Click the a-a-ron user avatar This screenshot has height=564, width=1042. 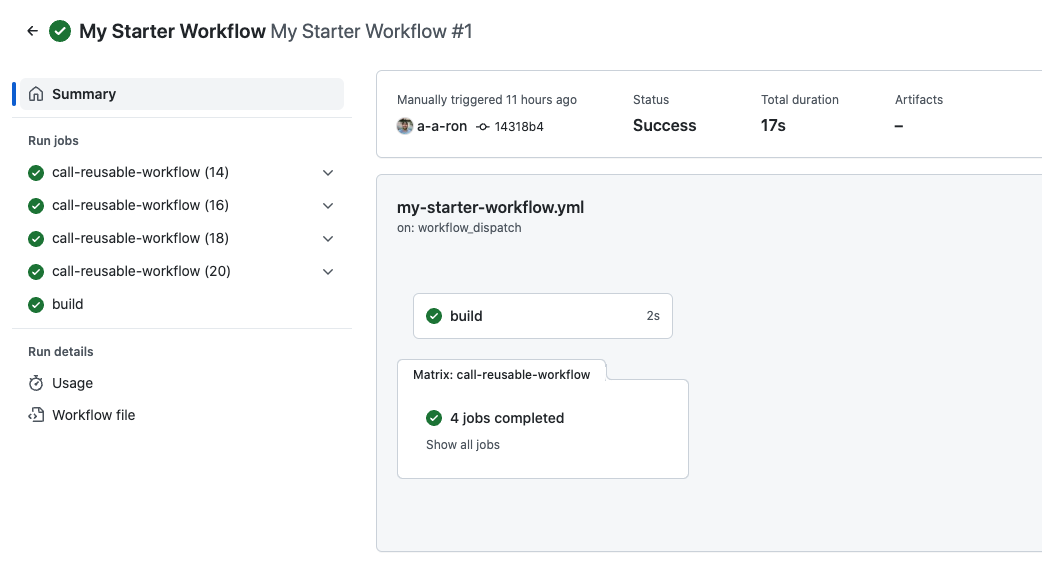[x=405, y=126]
